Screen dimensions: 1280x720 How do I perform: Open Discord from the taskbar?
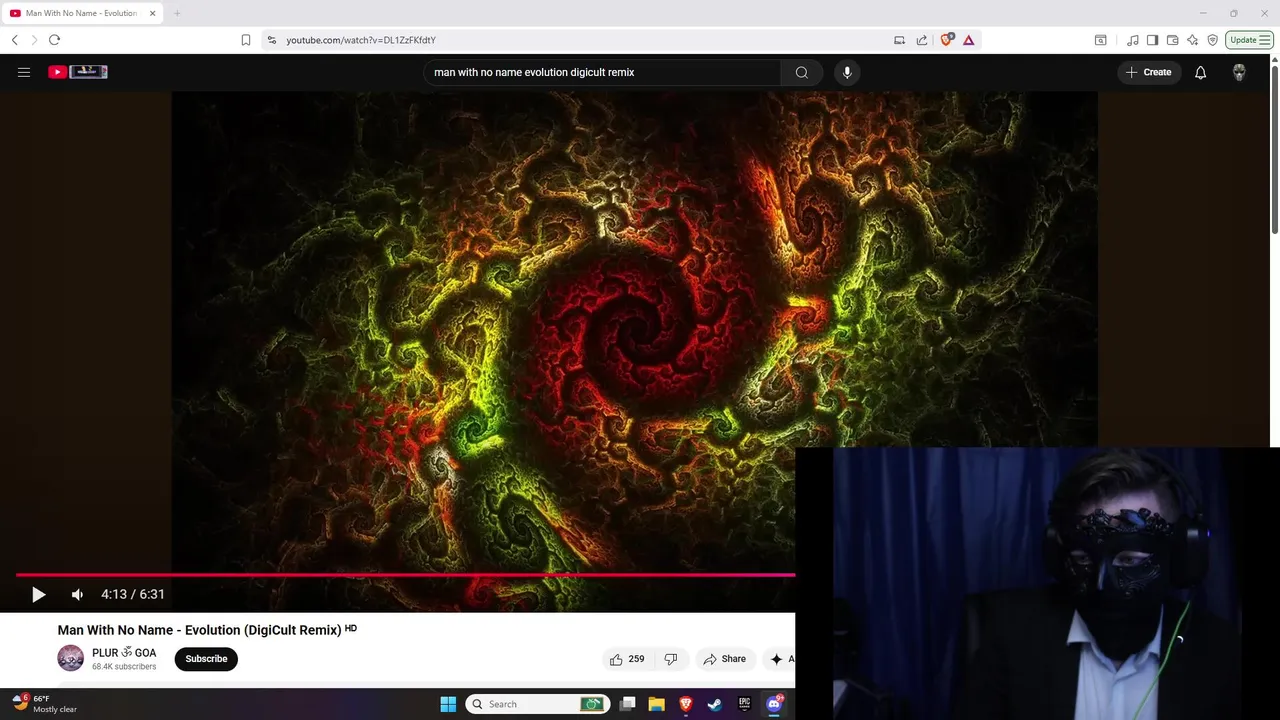(x=774, y=704)
